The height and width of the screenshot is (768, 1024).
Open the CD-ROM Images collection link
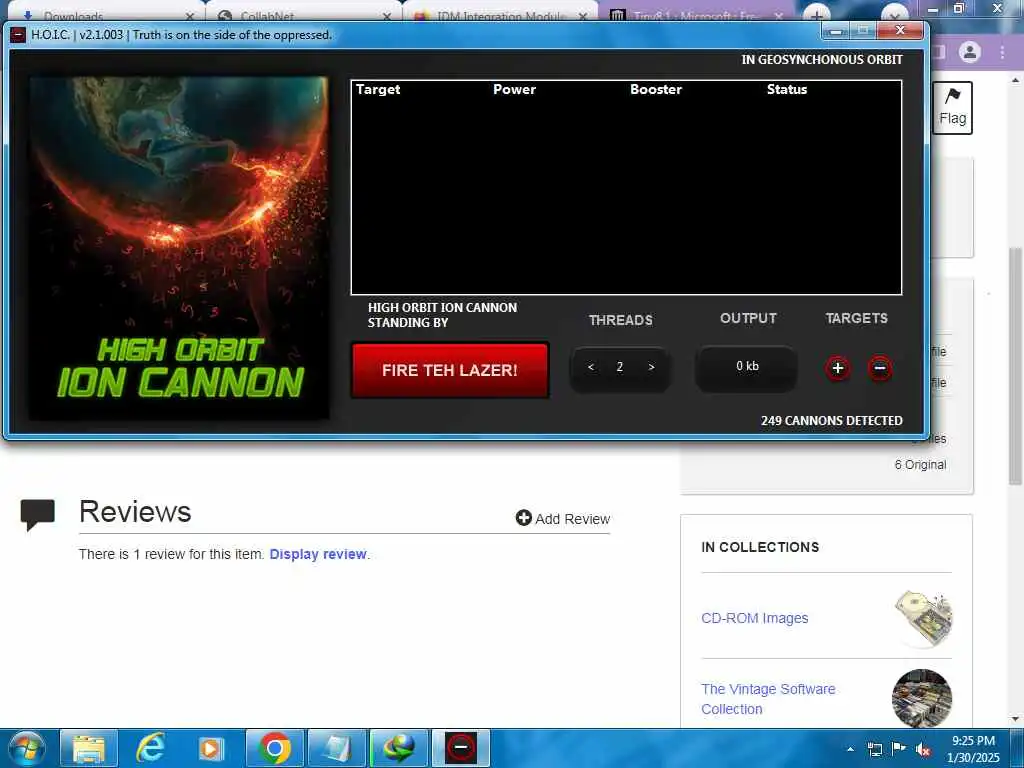click(x=754, y=618)
